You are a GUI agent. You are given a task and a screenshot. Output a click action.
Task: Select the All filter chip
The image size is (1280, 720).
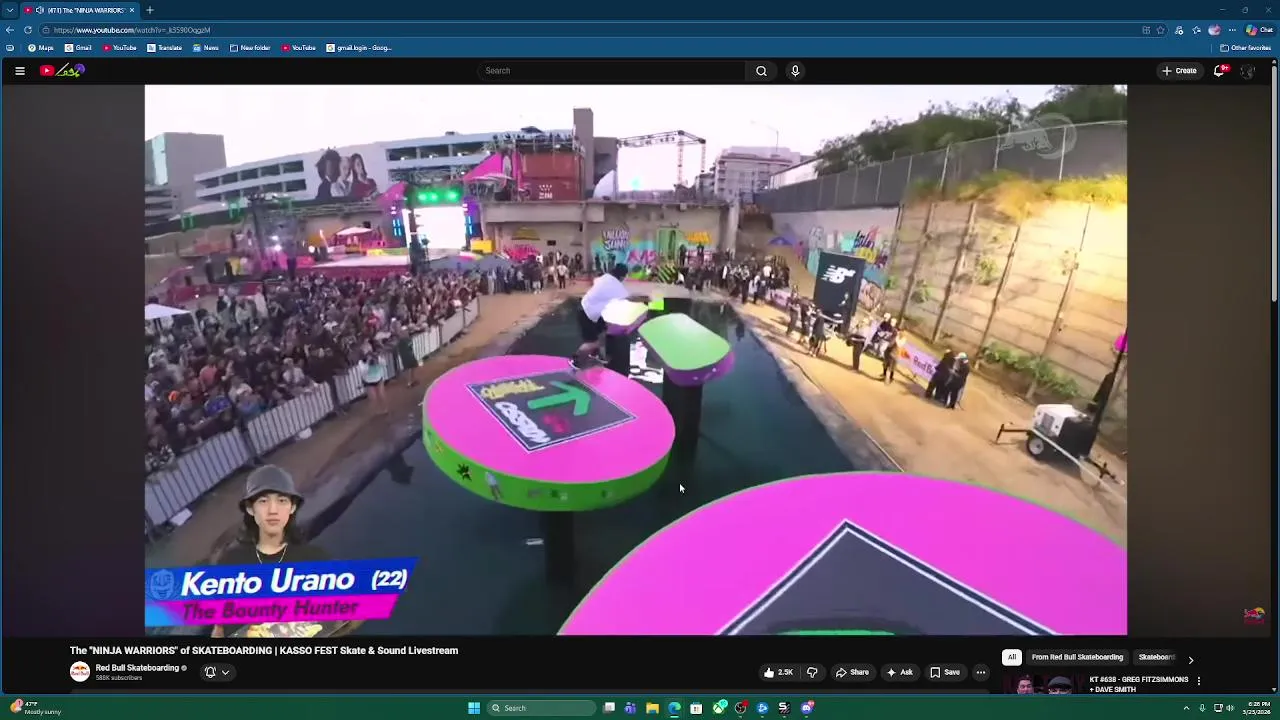(1011, 657)
